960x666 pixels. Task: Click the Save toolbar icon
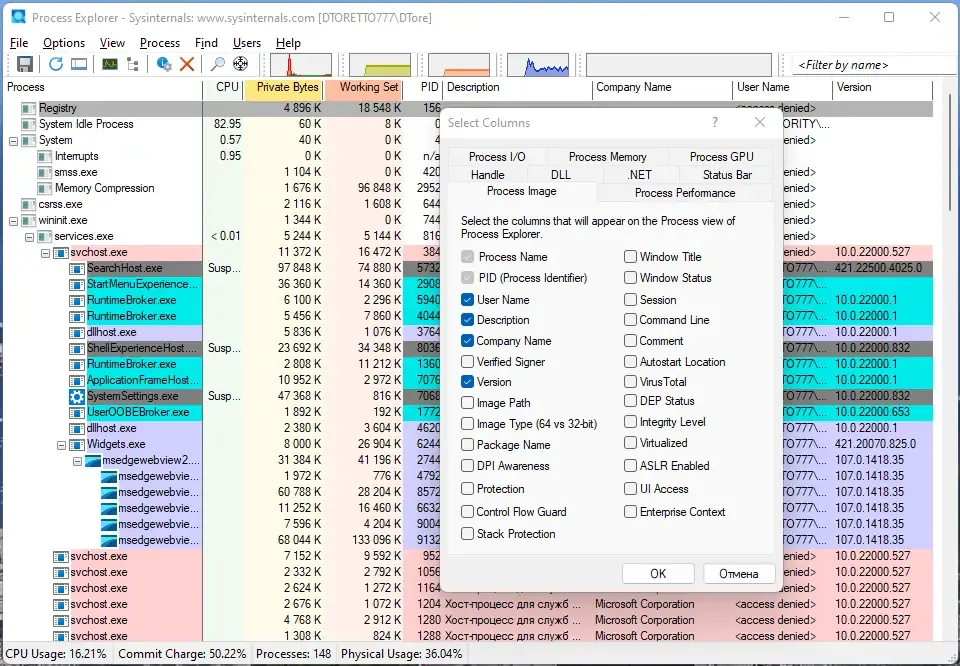24,64
